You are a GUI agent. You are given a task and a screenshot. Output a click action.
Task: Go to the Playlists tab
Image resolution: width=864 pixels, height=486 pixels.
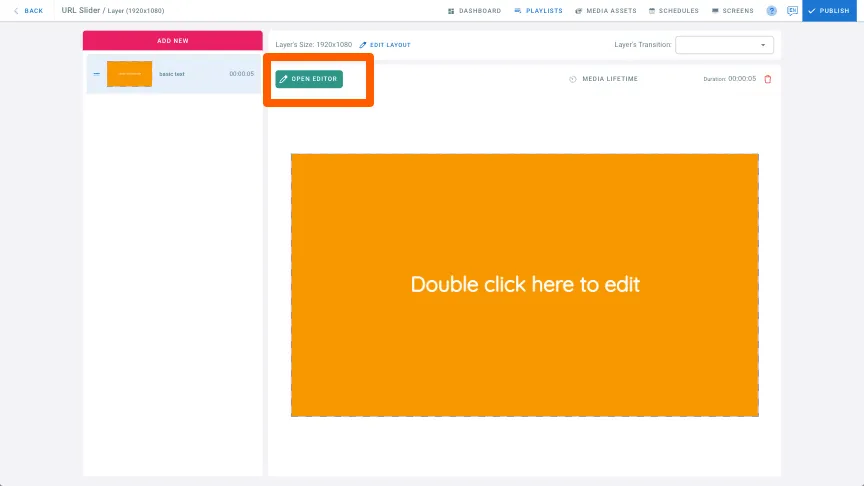538,11
